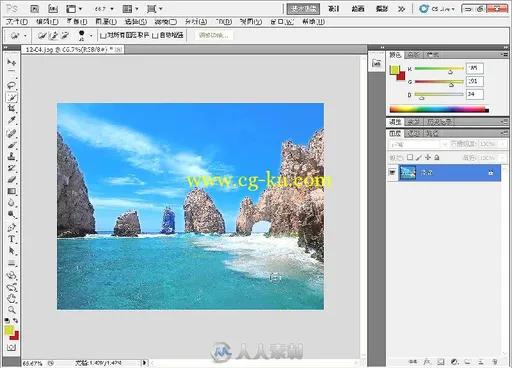Select the Type tool
Screen dimensions: 512x368
pos(11,239)
